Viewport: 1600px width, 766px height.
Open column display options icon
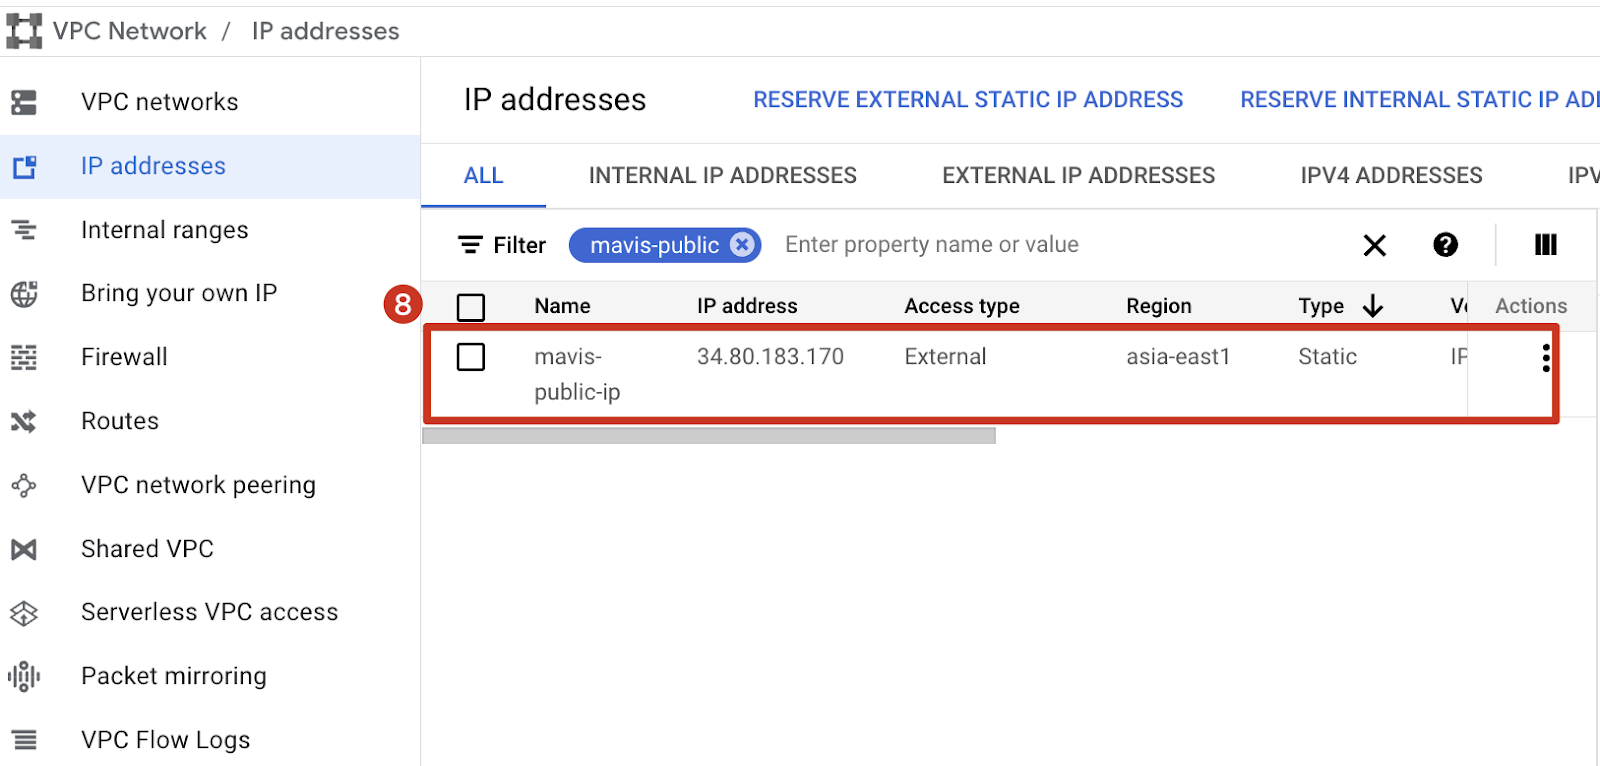[1545, 245]
